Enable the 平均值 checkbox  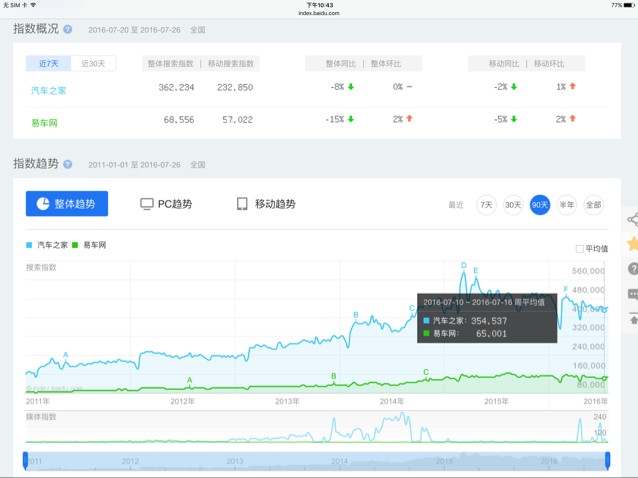tap(580, 249)
